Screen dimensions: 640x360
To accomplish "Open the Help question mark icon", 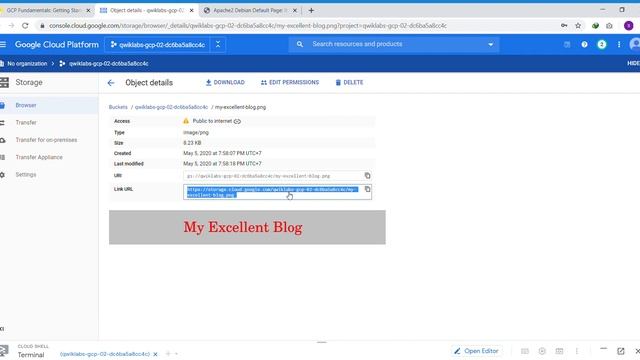I will [584, 44].
